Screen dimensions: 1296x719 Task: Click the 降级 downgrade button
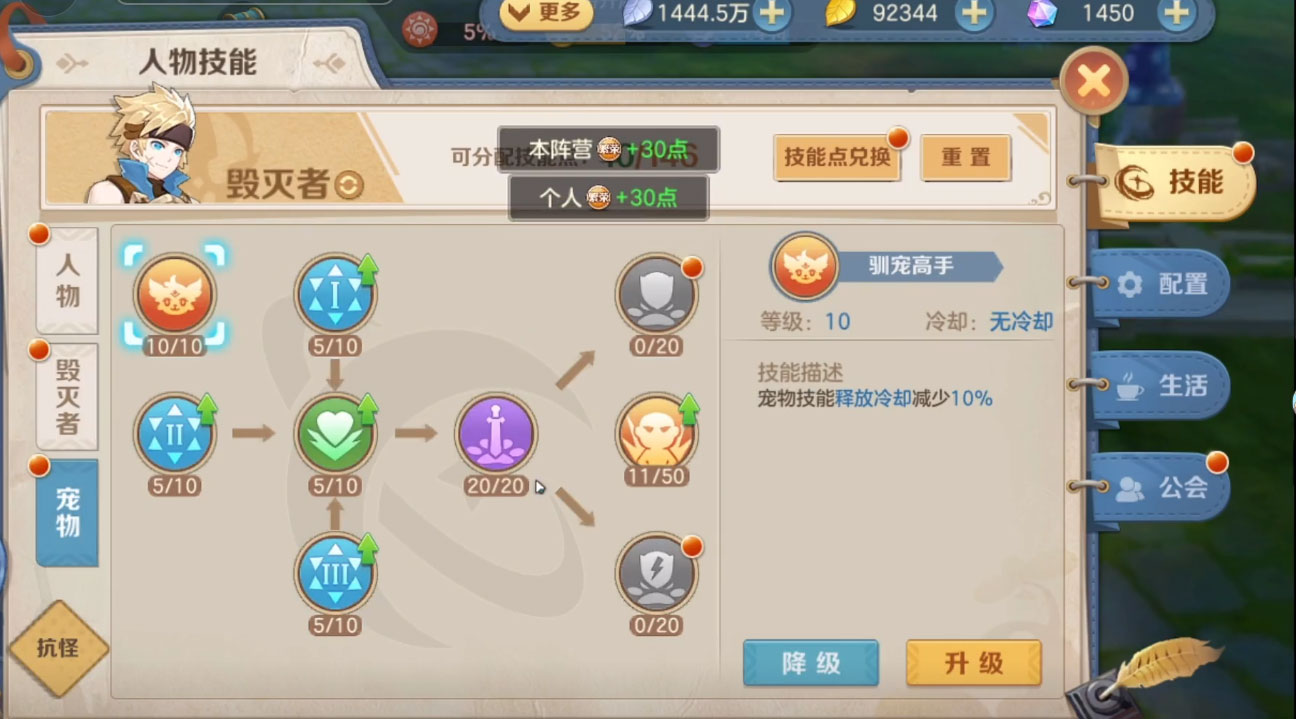pyautogui.click(x=811, y=663)
